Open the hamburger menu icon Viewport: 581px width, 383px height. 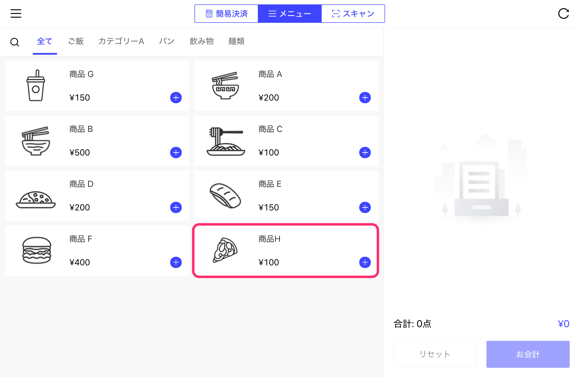pyautogui.click(x=16, y=14)
